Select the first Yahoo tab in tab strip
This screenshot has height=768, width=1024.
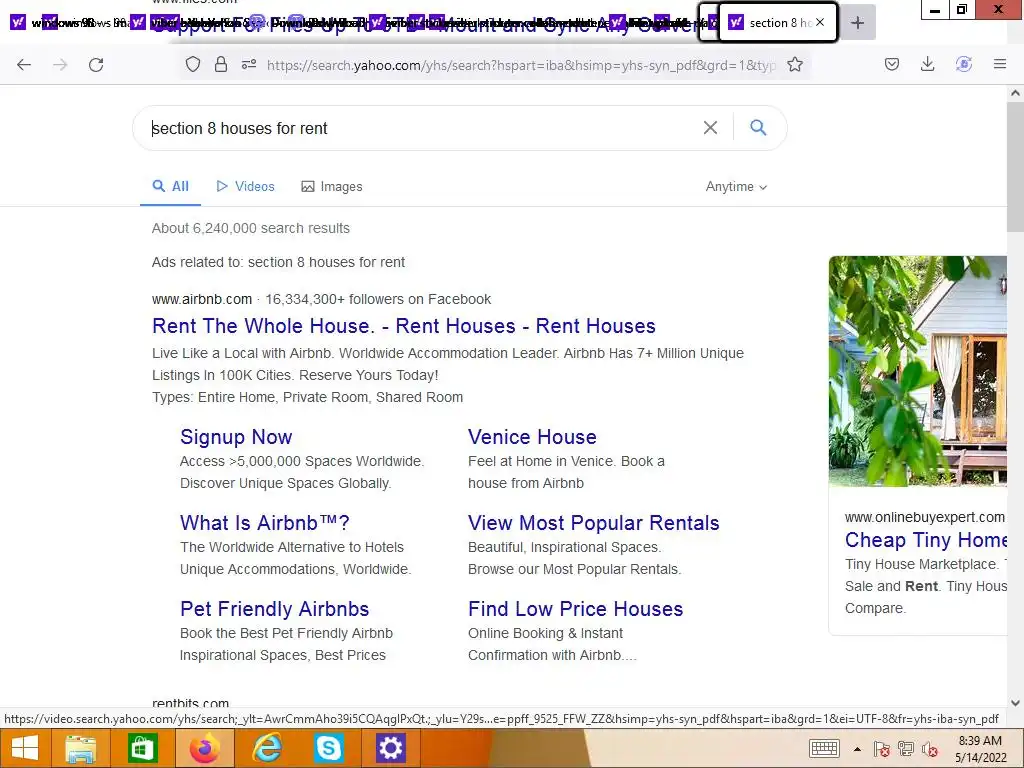18,23
